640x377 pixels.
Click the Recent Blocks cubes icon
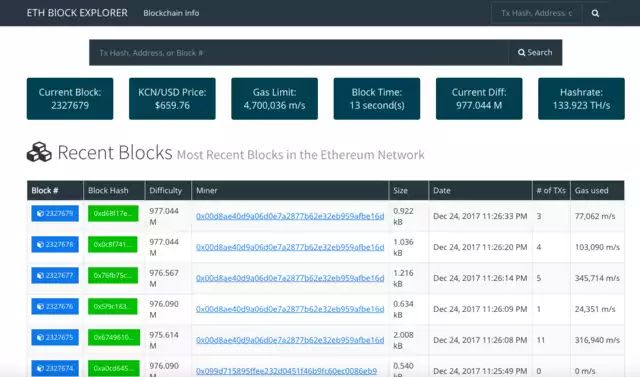[x=39, y=152]
